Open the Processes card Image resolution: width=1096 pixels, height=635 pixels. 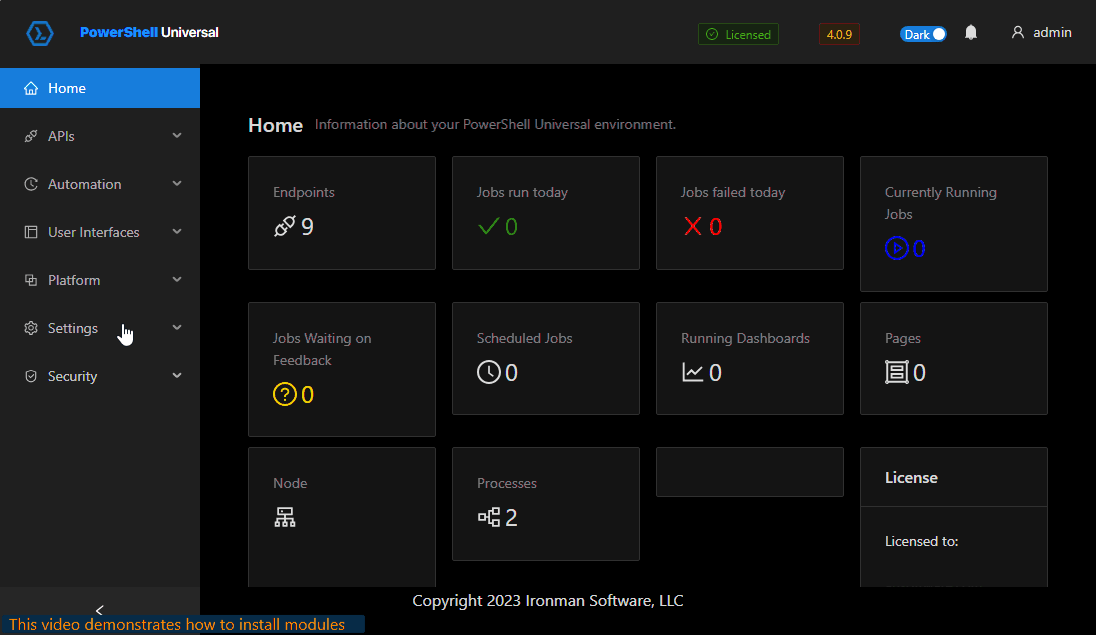tap(546, 504)
